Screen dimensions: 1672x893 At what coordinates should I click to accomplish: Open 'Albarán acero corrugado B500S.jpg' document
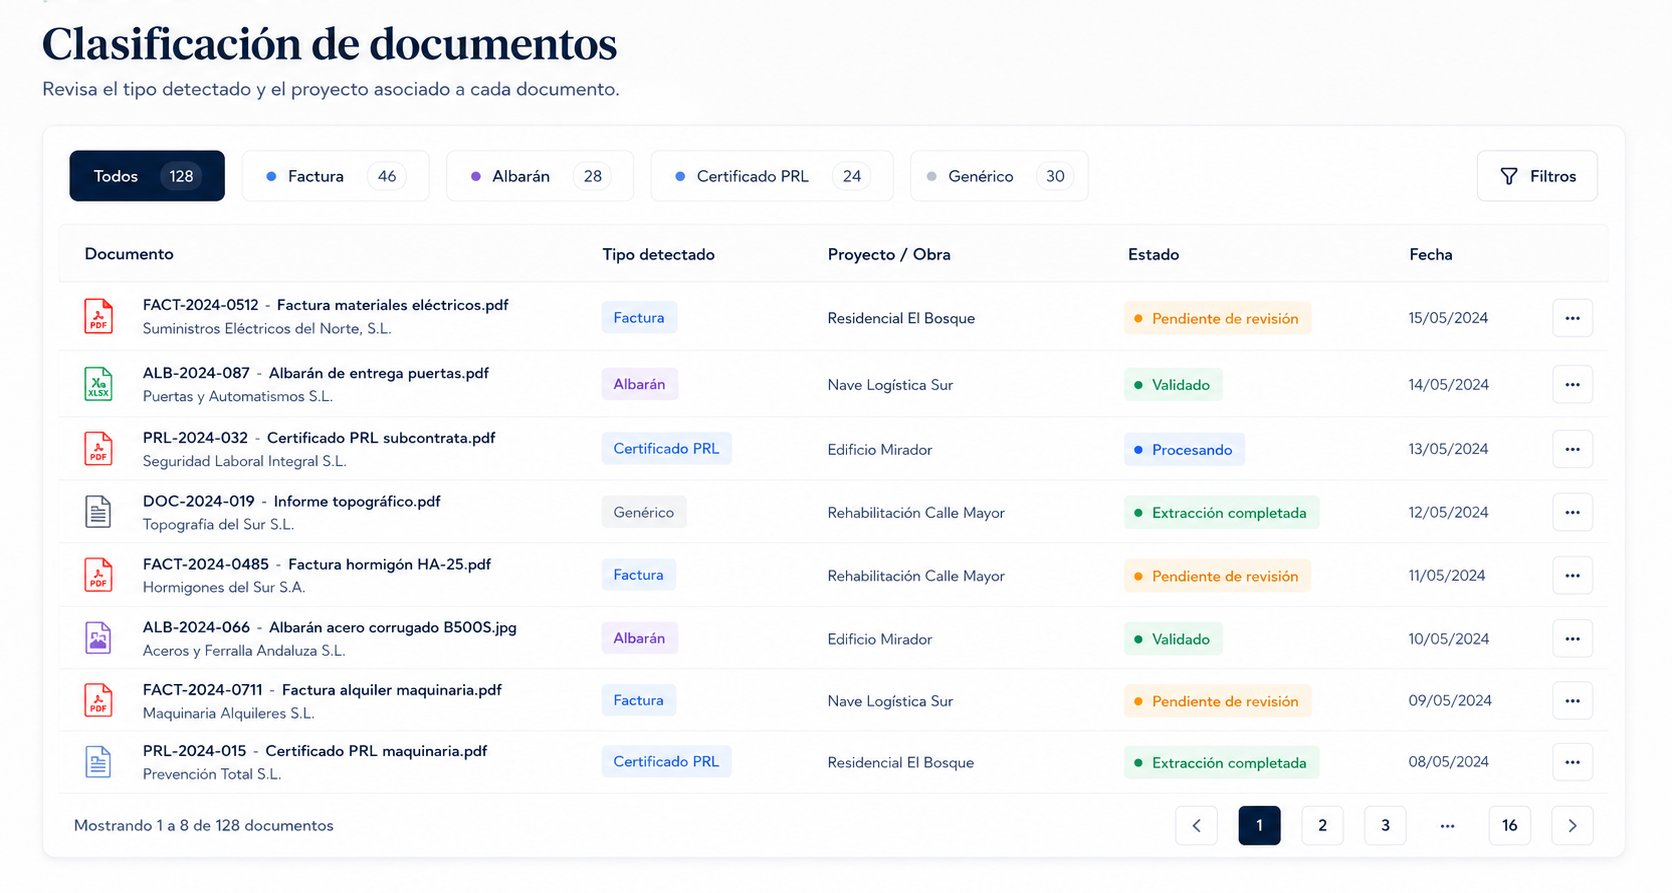click(392, 627)
